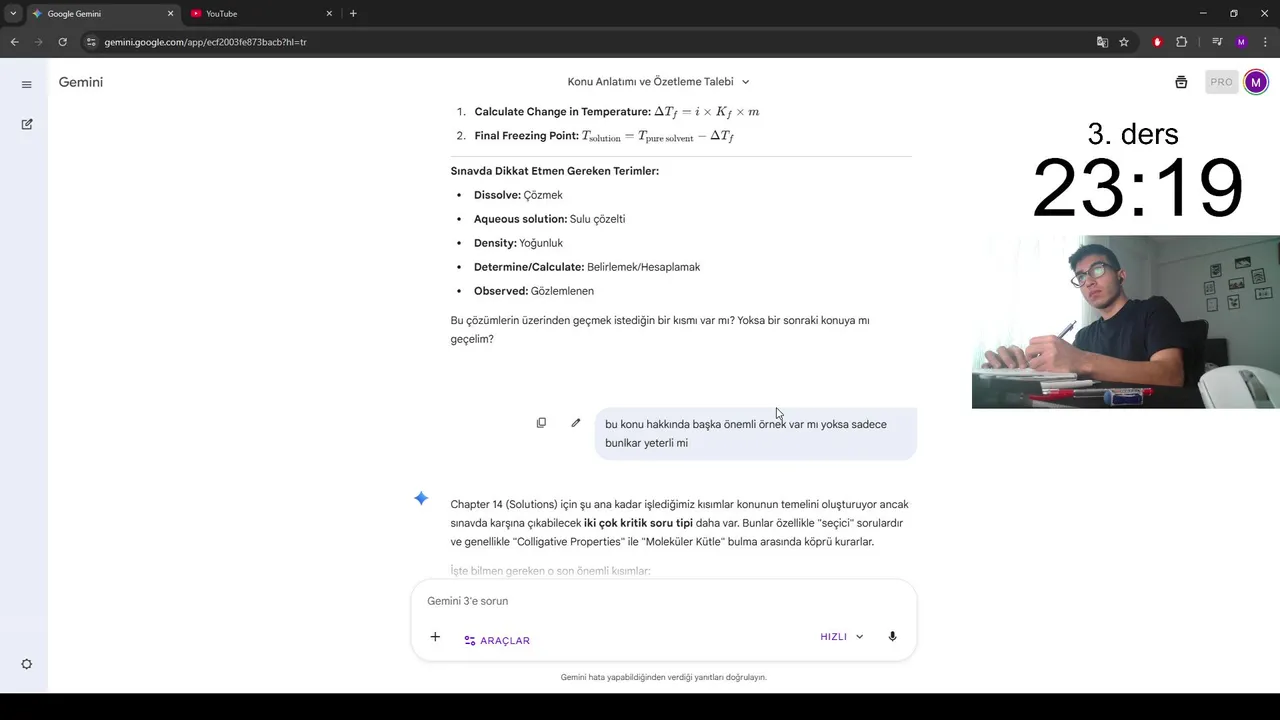Open the red ad blocker extension
Image resolution: width=1280 pixels, height=720 pixels.
[x=1157, y=42]
